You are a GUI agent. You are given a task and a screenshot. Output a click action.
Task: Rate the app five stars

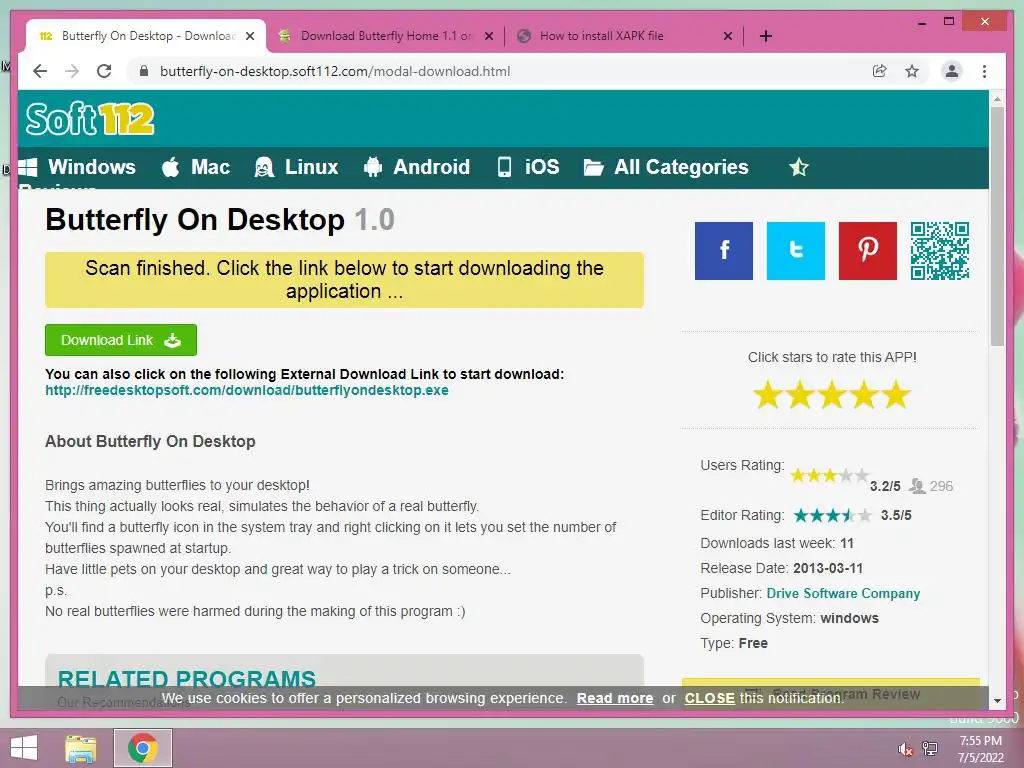coord(896,395)
